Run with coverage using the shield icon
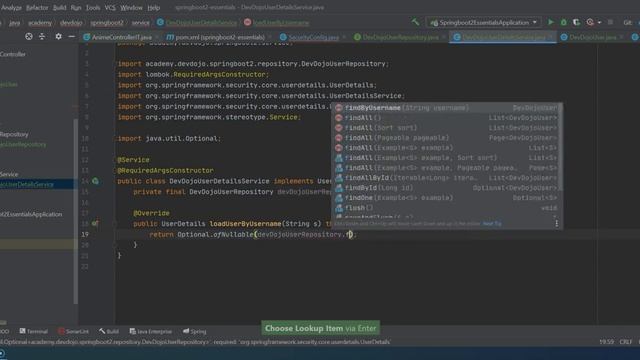 [576, 22]
